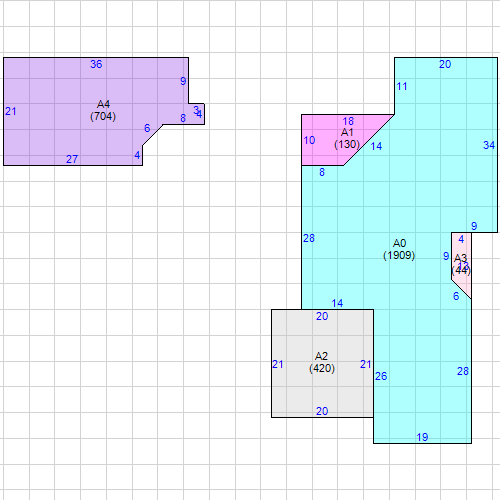Screen dimensions: 500x500
Task: Click the 27 dimension on area A4
Action: [72, 159]
